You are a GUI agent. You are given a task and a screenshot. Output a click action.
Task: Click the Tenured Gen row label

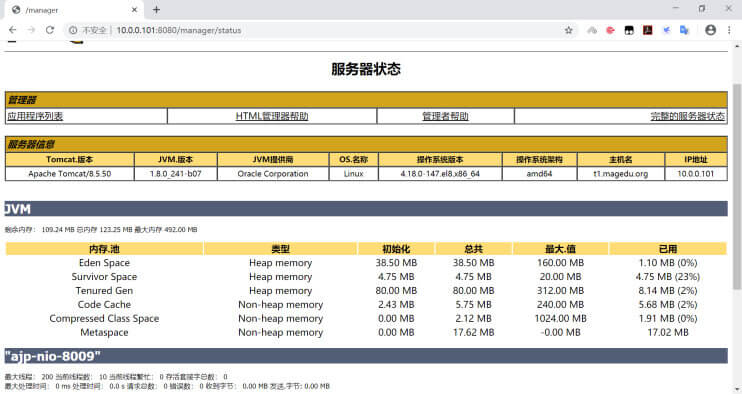[104, 290]
